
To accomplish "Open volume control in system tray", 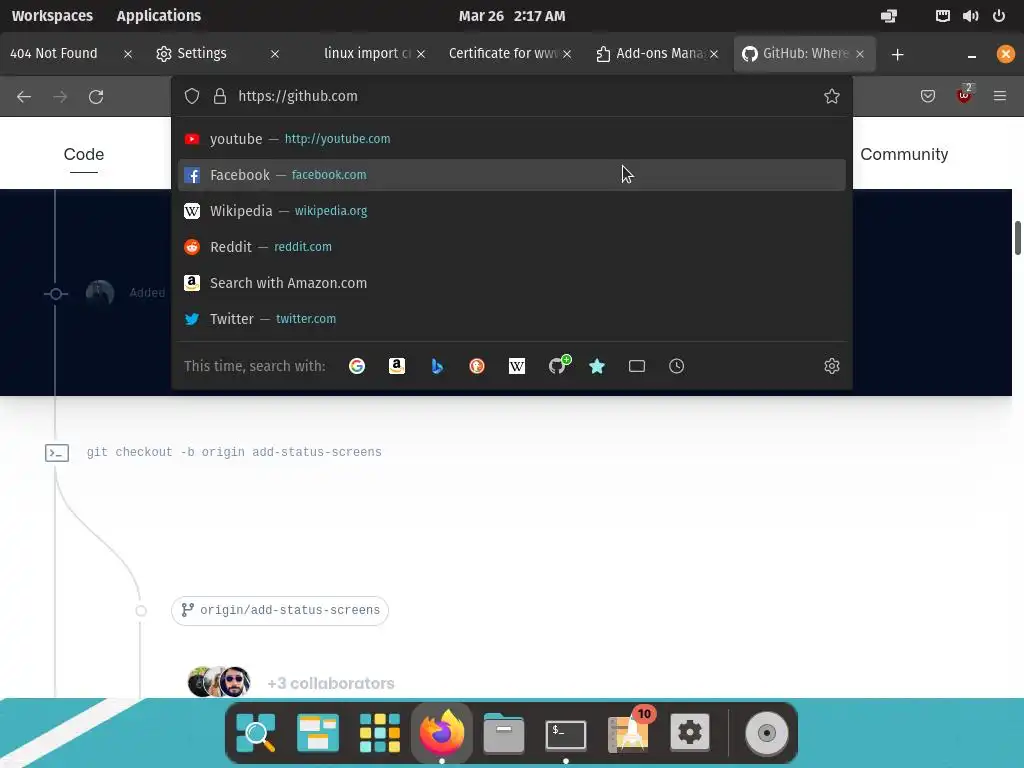I will tap(970, 16).
